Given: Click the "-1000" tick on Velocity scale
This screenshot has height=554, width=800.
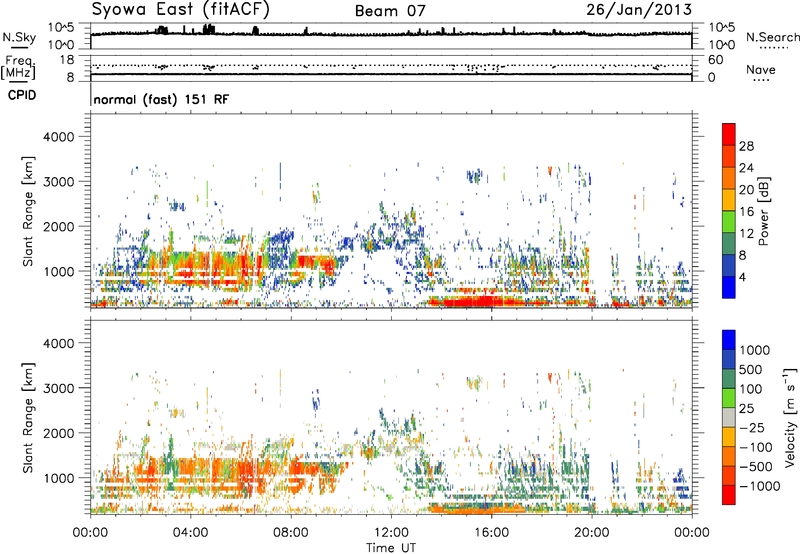Looking at the screenshot, I should pos(759,486).
